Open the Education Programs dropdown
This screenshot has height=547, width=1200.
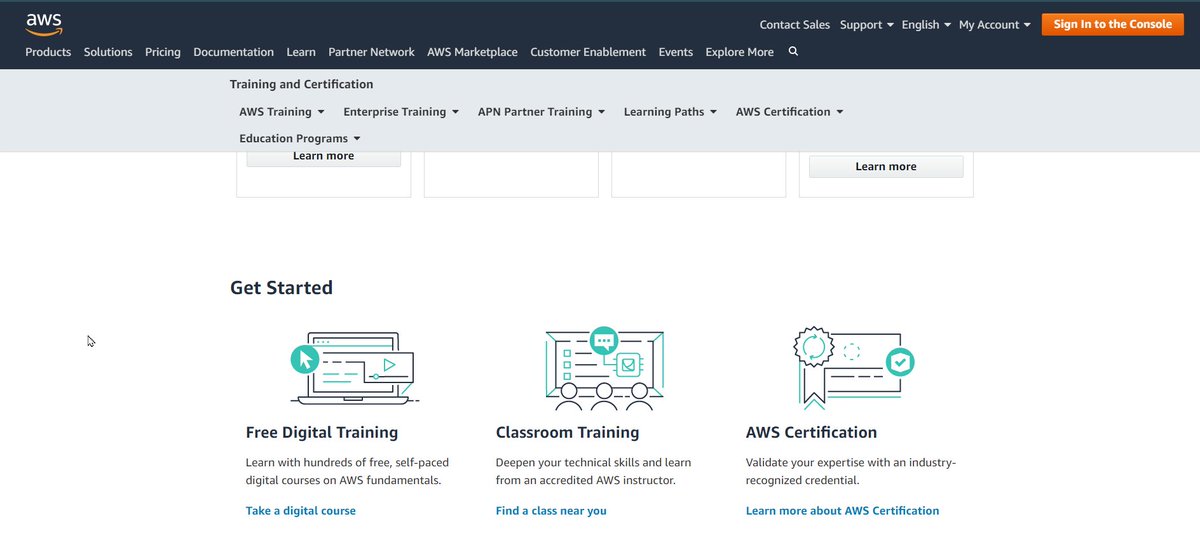(300, 139)
